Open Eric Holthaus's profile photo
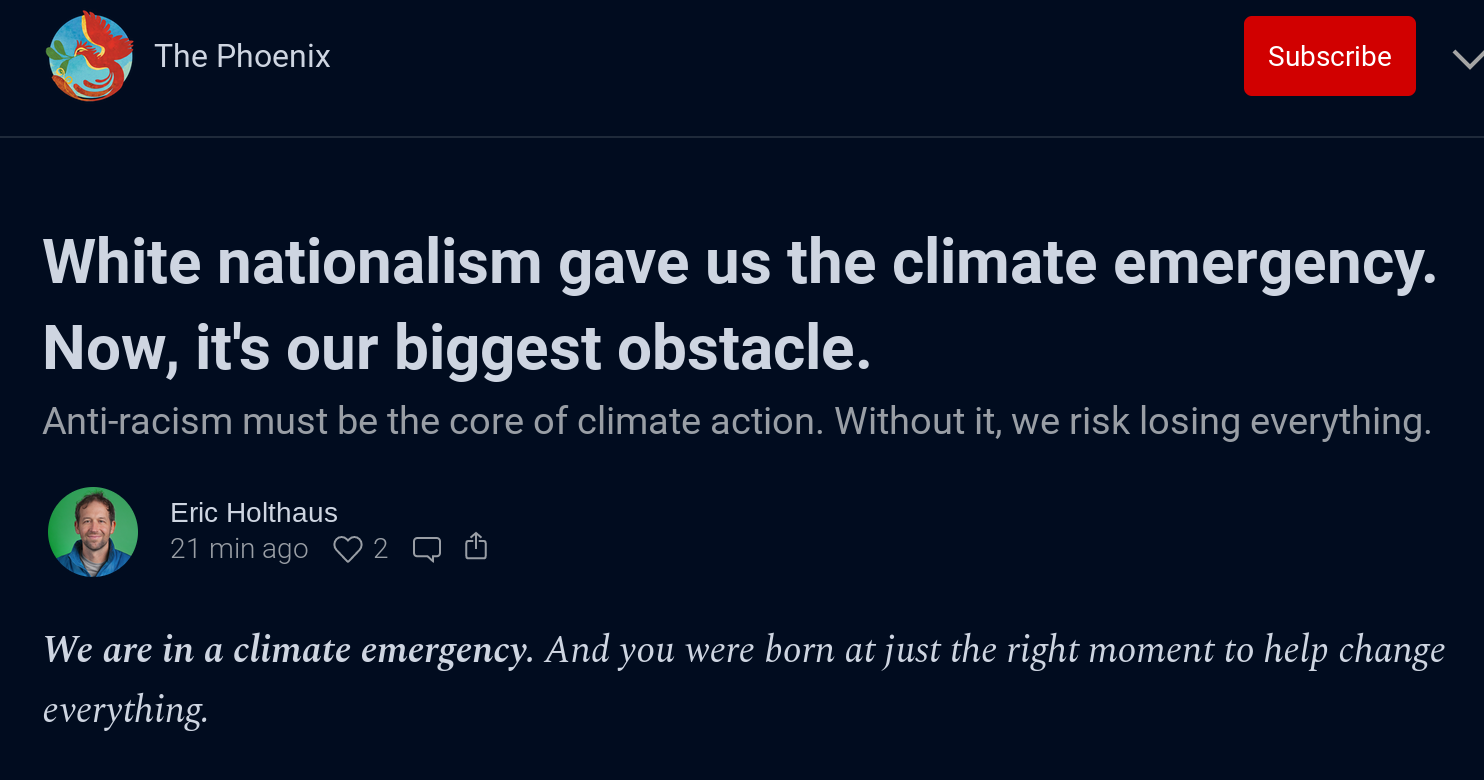 tap(93, 532)
